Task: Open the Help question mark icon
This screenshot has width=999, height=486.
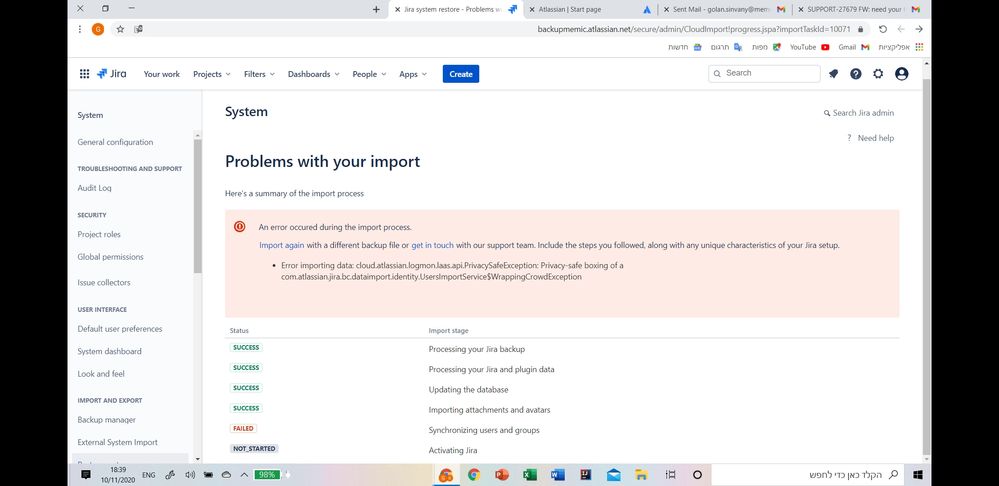Action: [856, 74]
